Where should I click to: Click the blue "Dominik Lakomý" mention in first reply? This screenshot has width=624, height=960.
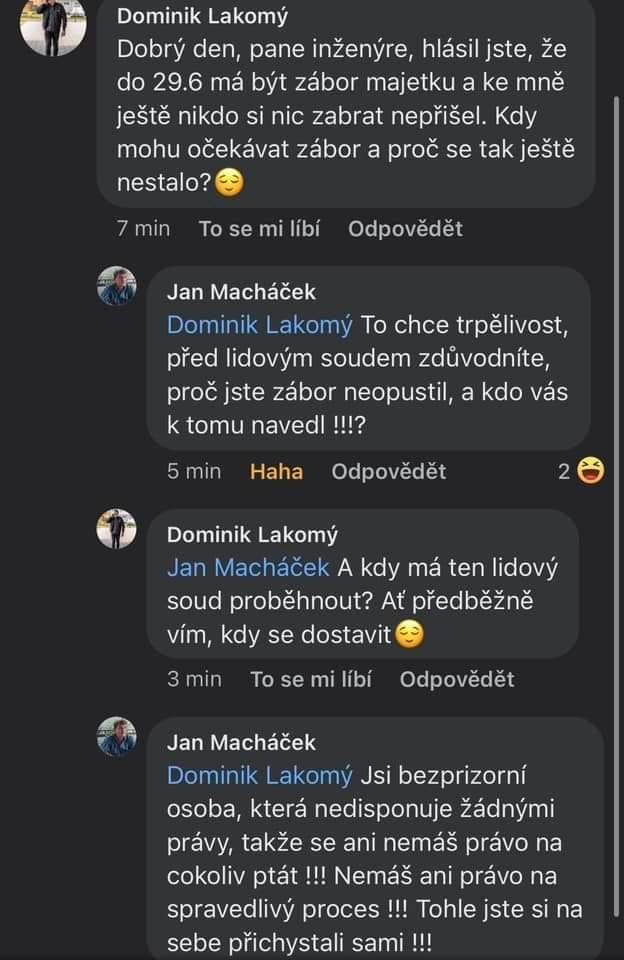pyautogui.click(x=260, y=325)
